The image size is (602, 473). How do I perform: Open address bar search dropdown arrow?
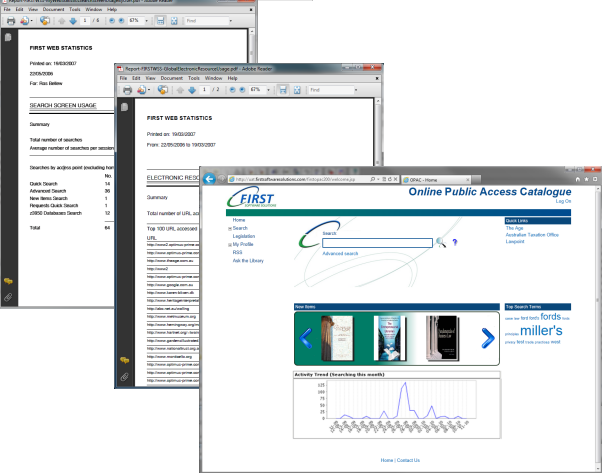378,179
